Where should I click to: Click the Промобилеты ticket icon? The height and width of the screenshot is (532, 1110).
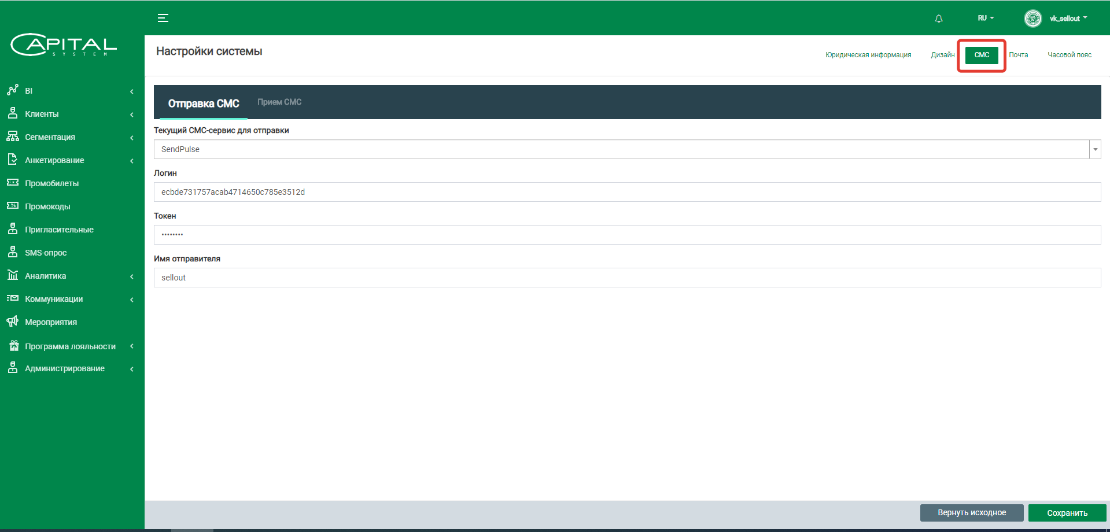pos(11,183)
